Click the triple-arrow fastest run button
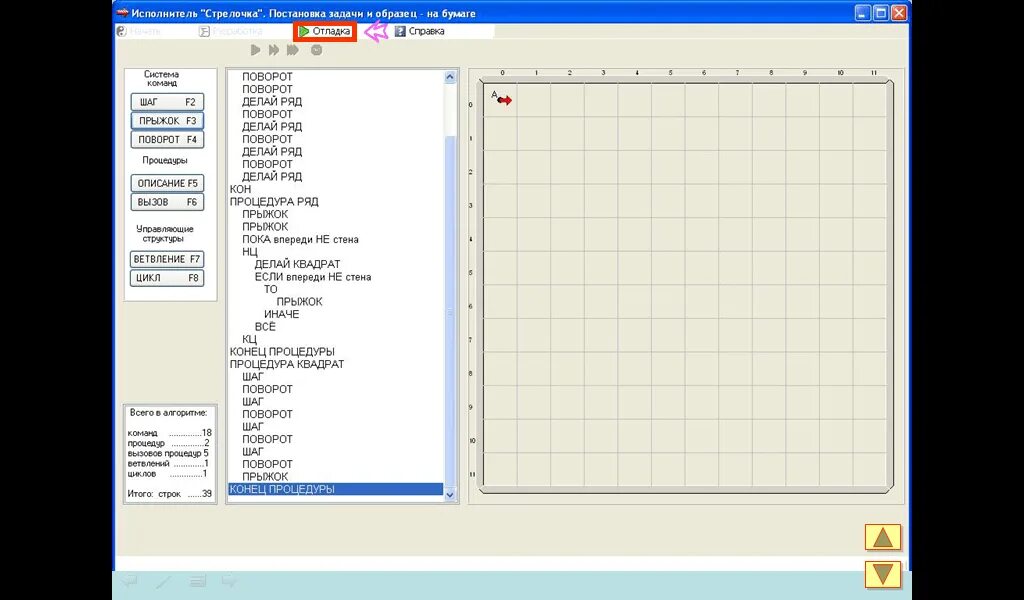The width and height of the screenshot is (1024, 600). tap(293, 50)
